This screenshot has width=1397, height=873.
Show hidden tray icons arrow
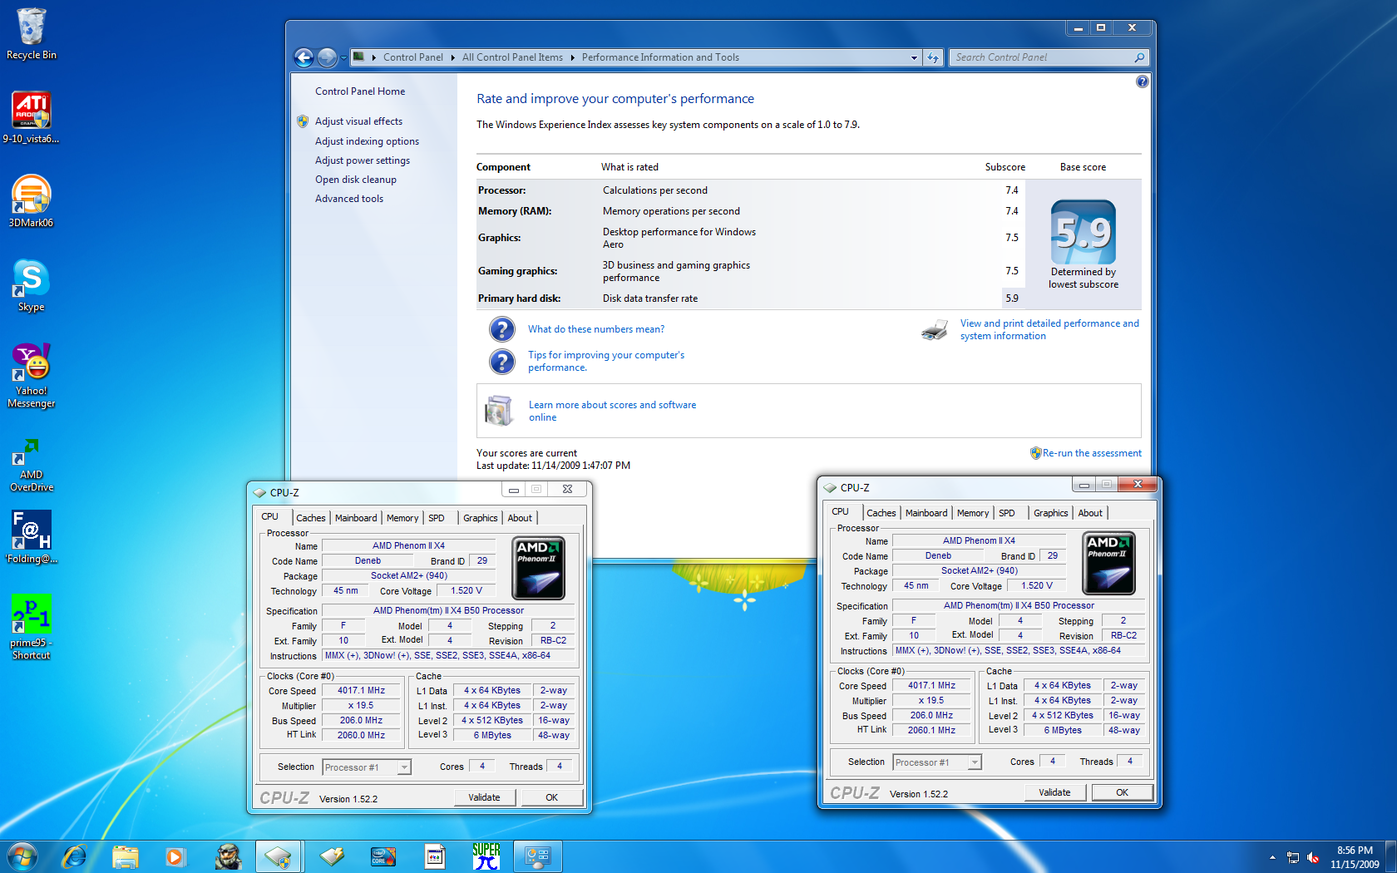point(1272,858)
